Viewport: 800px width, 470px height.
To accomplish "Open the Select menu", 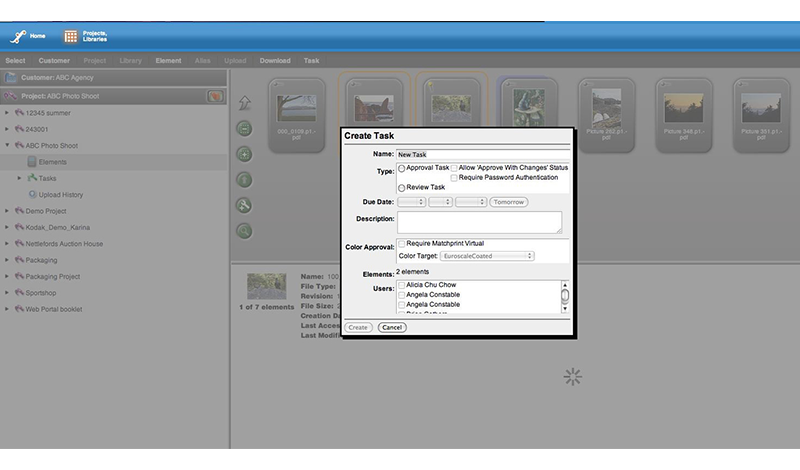I will (x=15, y=60).
